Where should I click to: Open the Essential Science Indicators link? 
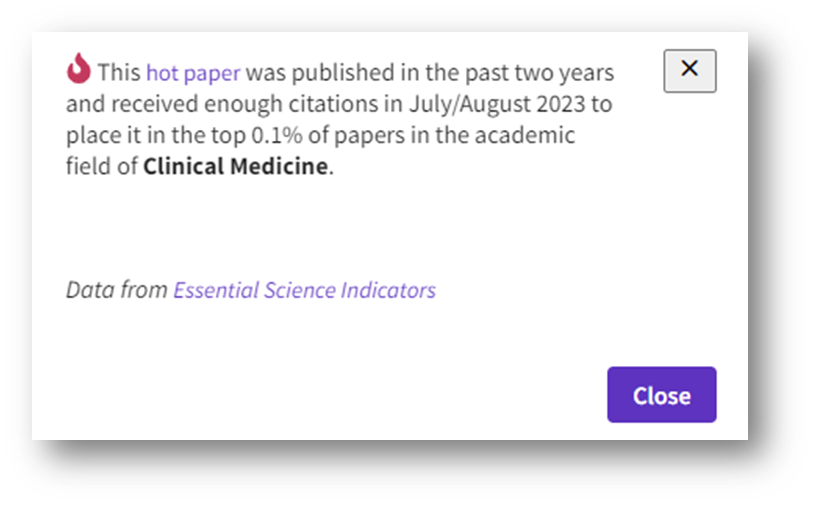tap(305, 290)
